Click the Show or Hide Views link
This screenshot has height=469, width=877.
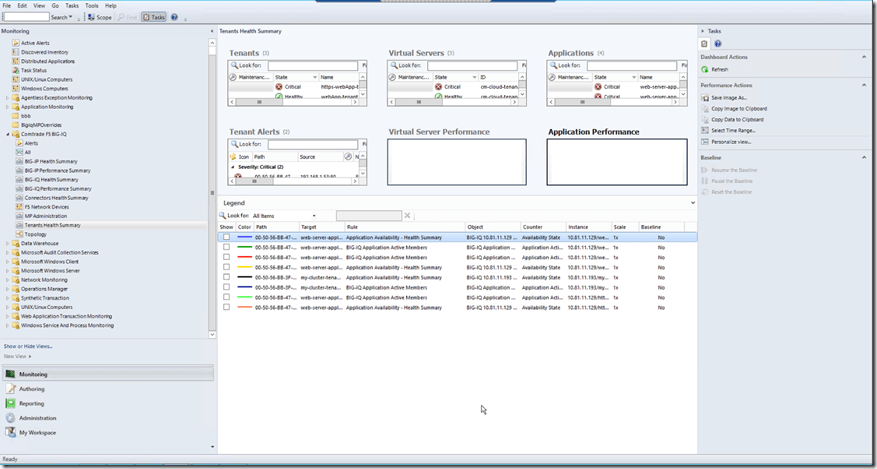click(x=26, y=346)
